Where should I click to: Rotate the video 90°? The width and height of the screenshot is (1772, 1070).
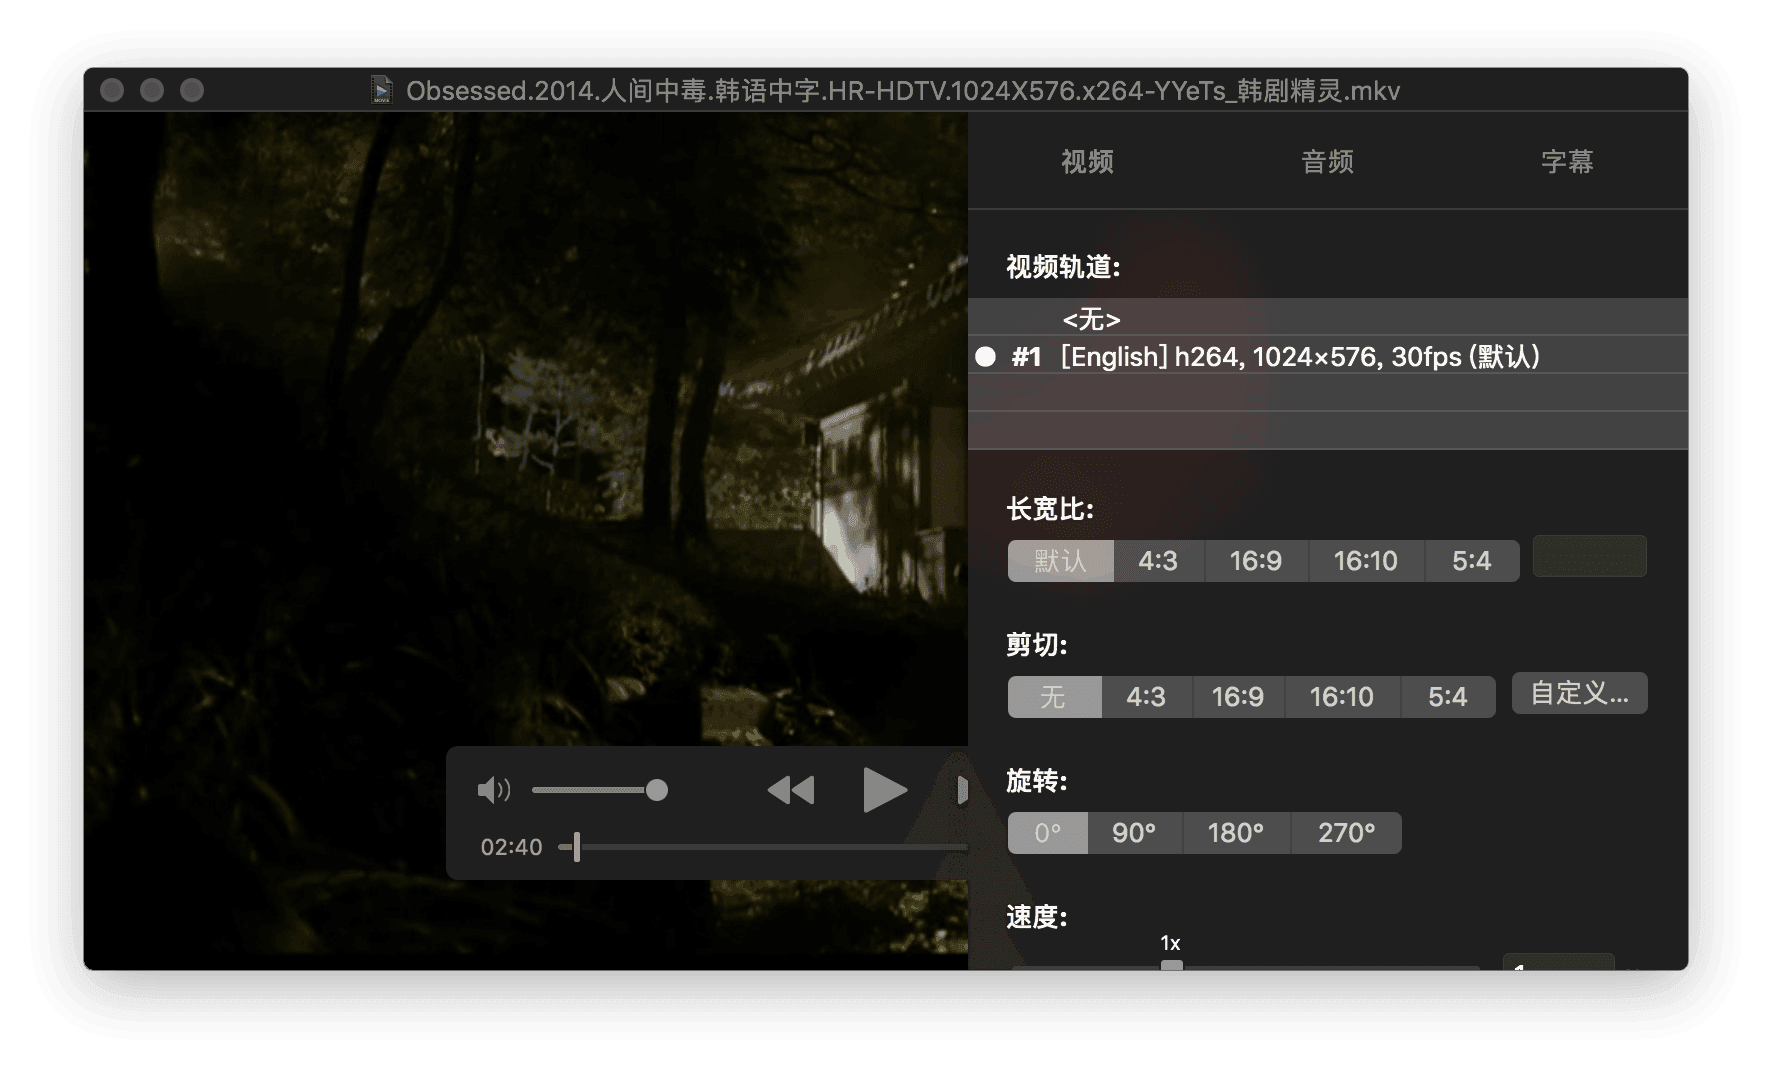tap(1135, 833)
